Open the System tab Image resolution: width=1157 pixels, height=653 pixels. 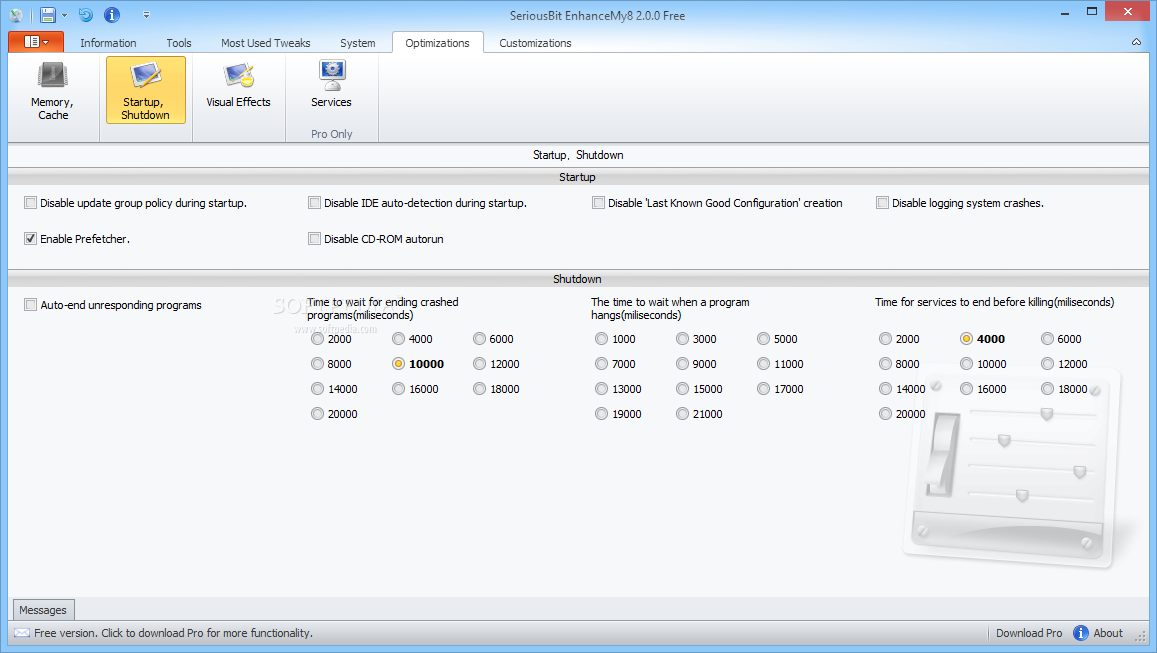tap(358, 43)
